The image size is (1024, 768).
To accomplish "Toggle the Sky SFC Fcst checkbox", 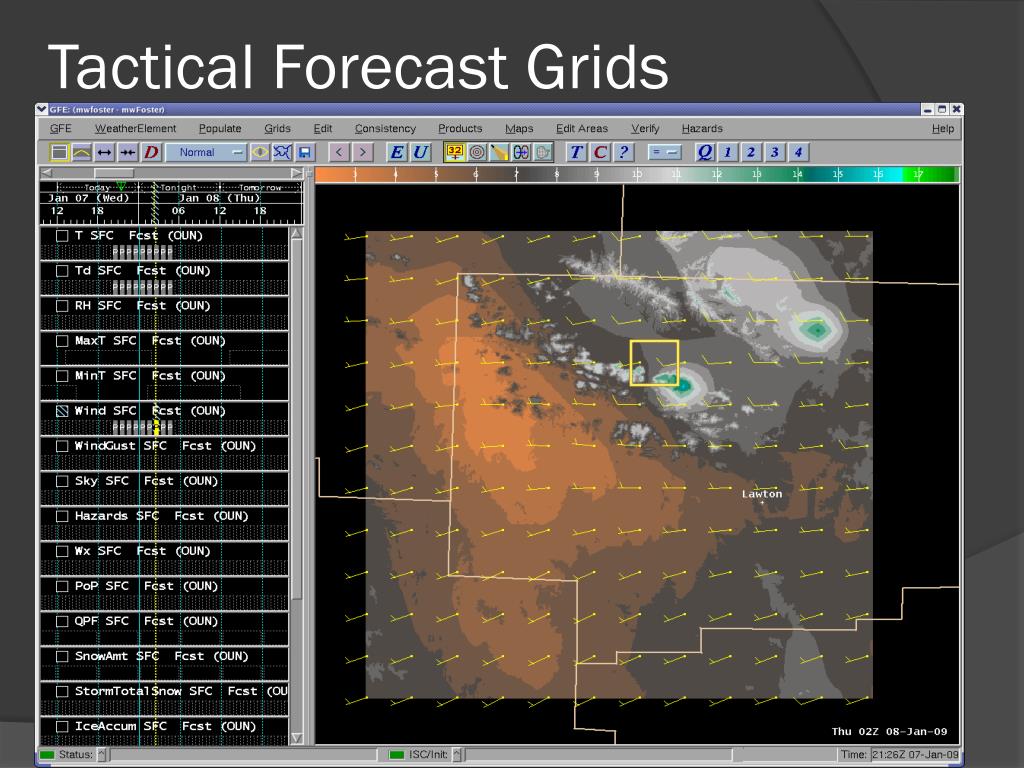I will (x=62, y=481).
